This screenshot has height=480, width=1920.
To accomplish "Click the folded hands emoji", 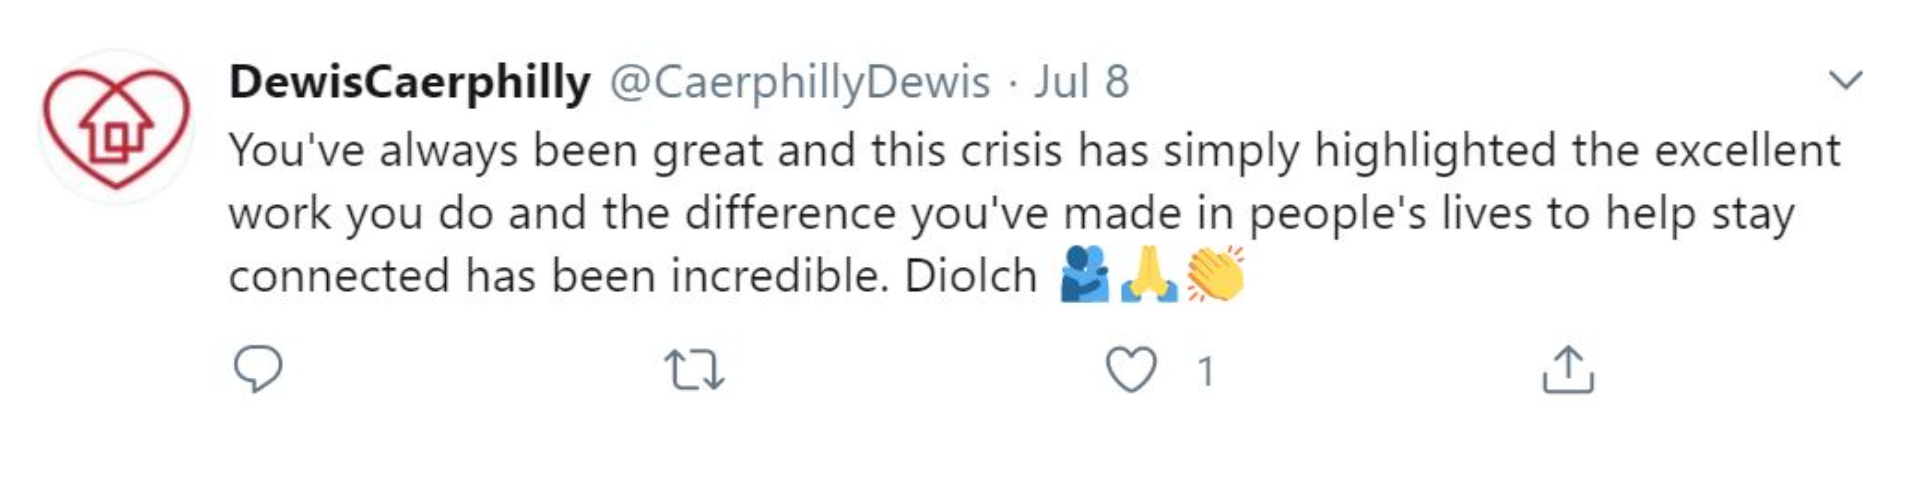I will (1149, 275).
